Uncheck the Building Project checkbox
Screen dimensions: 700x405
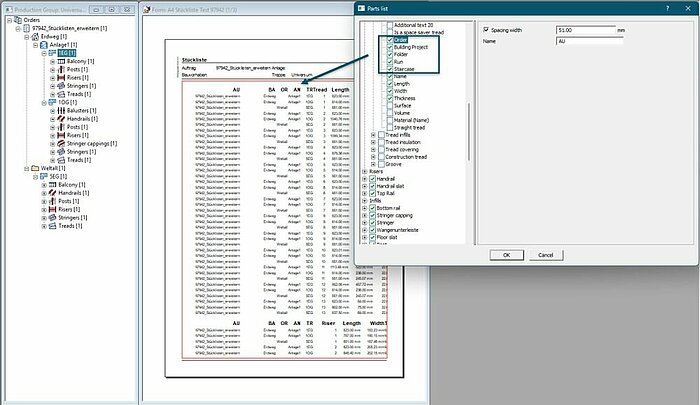[x=390, y=47]
